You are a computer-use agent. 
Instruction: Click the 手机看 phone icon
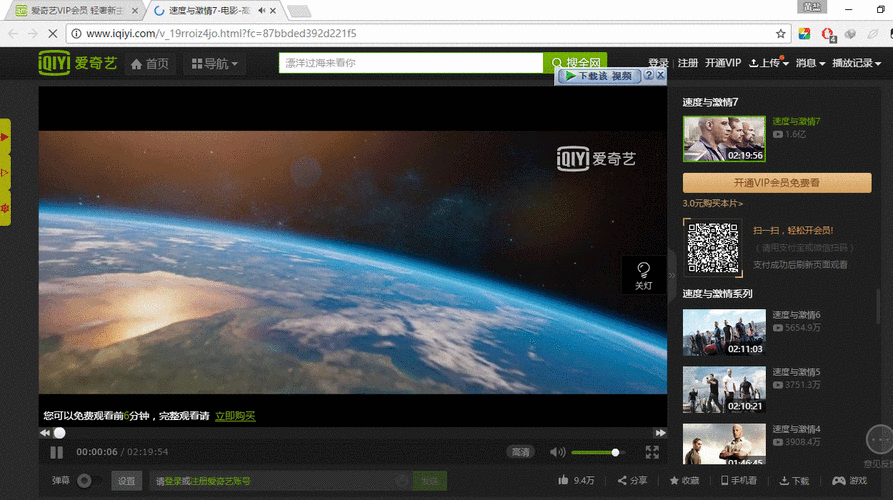(724, 481)
